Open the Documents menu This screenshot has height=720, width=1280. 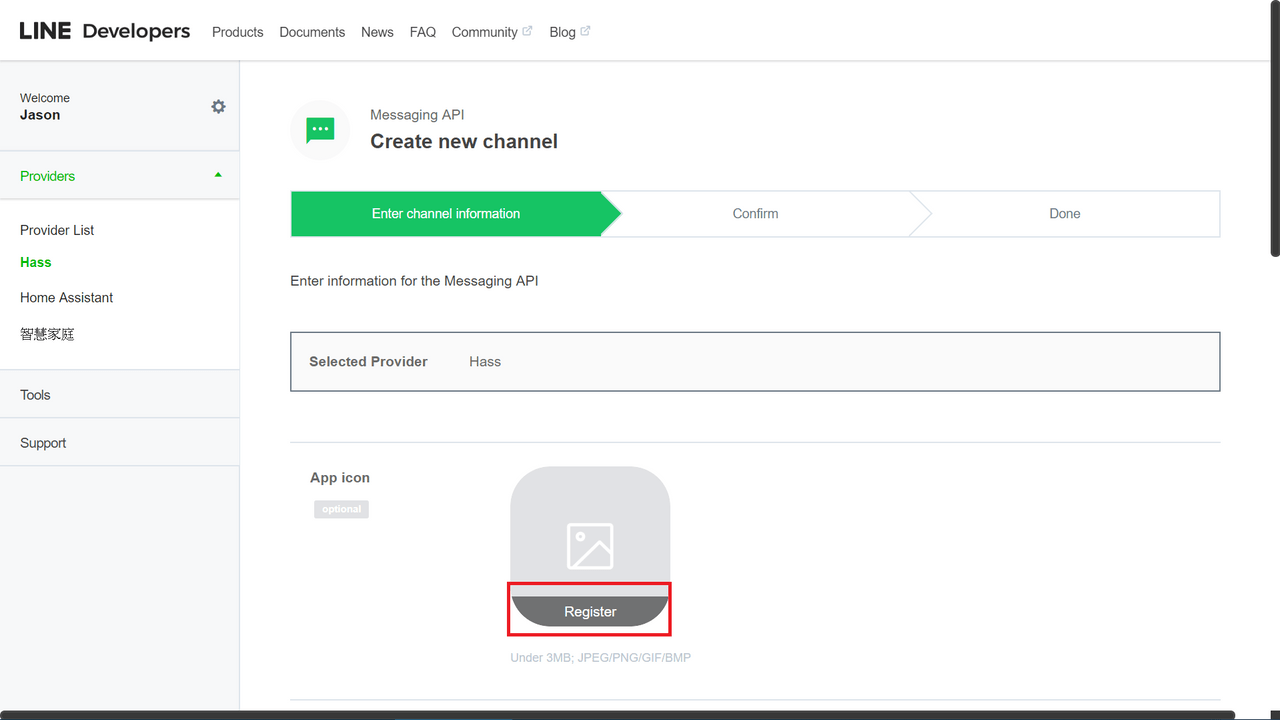pyautogui.click(x=312, y=32)
